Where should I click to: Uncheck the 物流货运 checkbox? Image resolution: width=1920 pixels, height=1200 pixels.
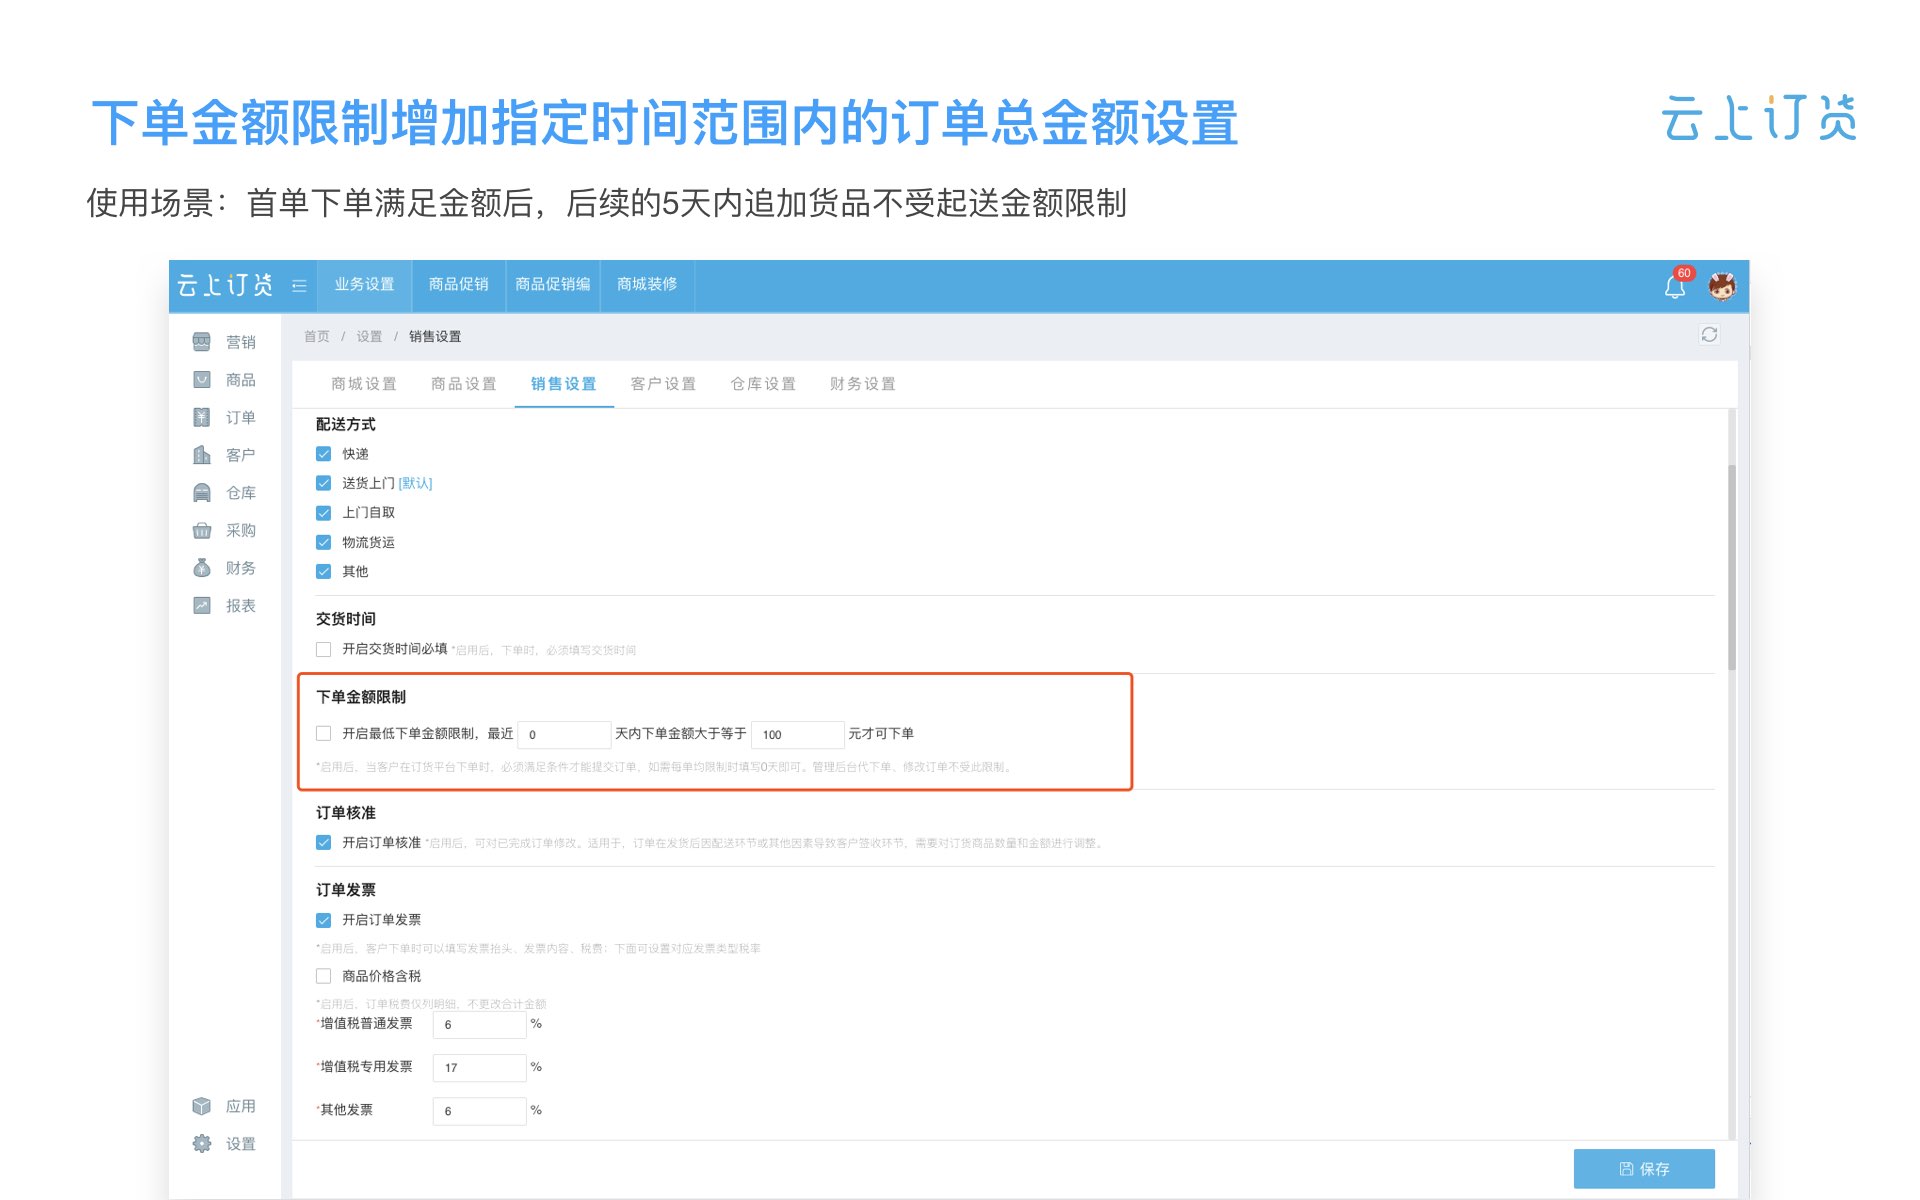click(x=323, y=542)
